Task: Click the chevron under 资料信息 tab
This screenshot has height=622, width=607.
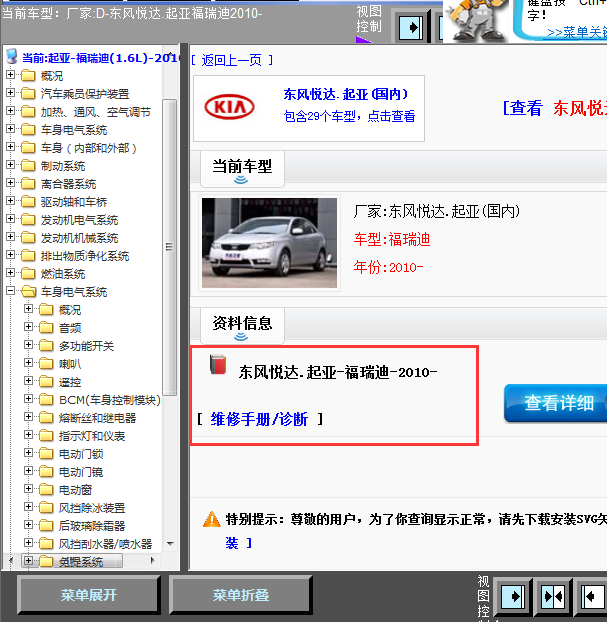Action: tap(241, 337)
